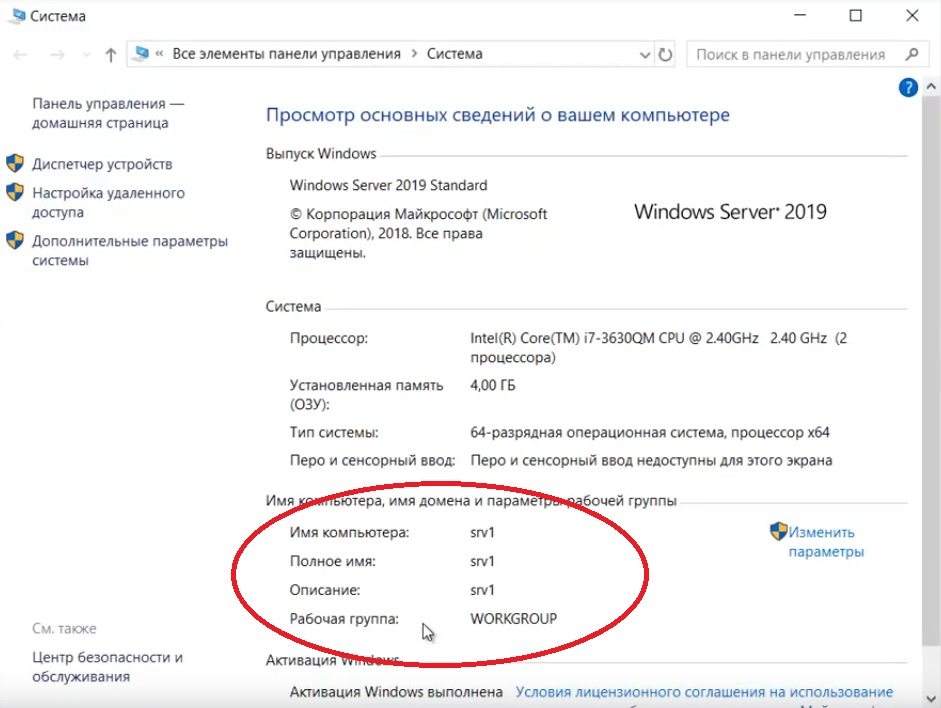The width and height of the screenshot is (941, 708).
Task: Go up one level with Up arrow
Action: coord(110,54)
